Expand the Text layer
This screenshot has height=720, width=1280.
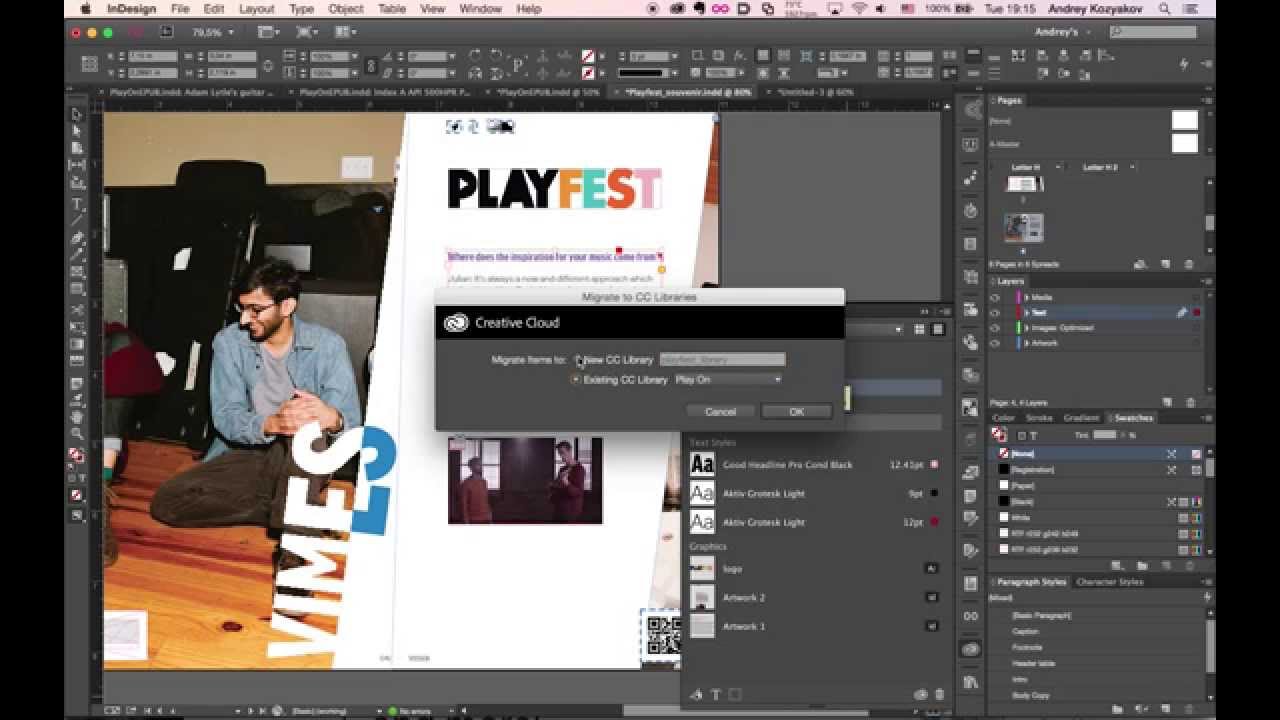[1027, 312]
